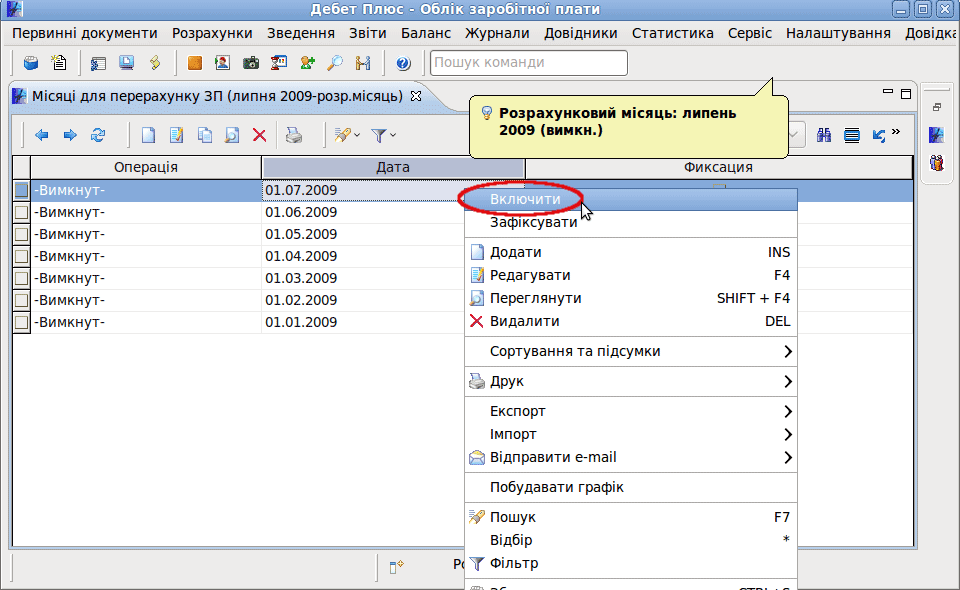Toggle checkbox for the 01.05.2009 row
960x590 pixels.
[21, 234]
